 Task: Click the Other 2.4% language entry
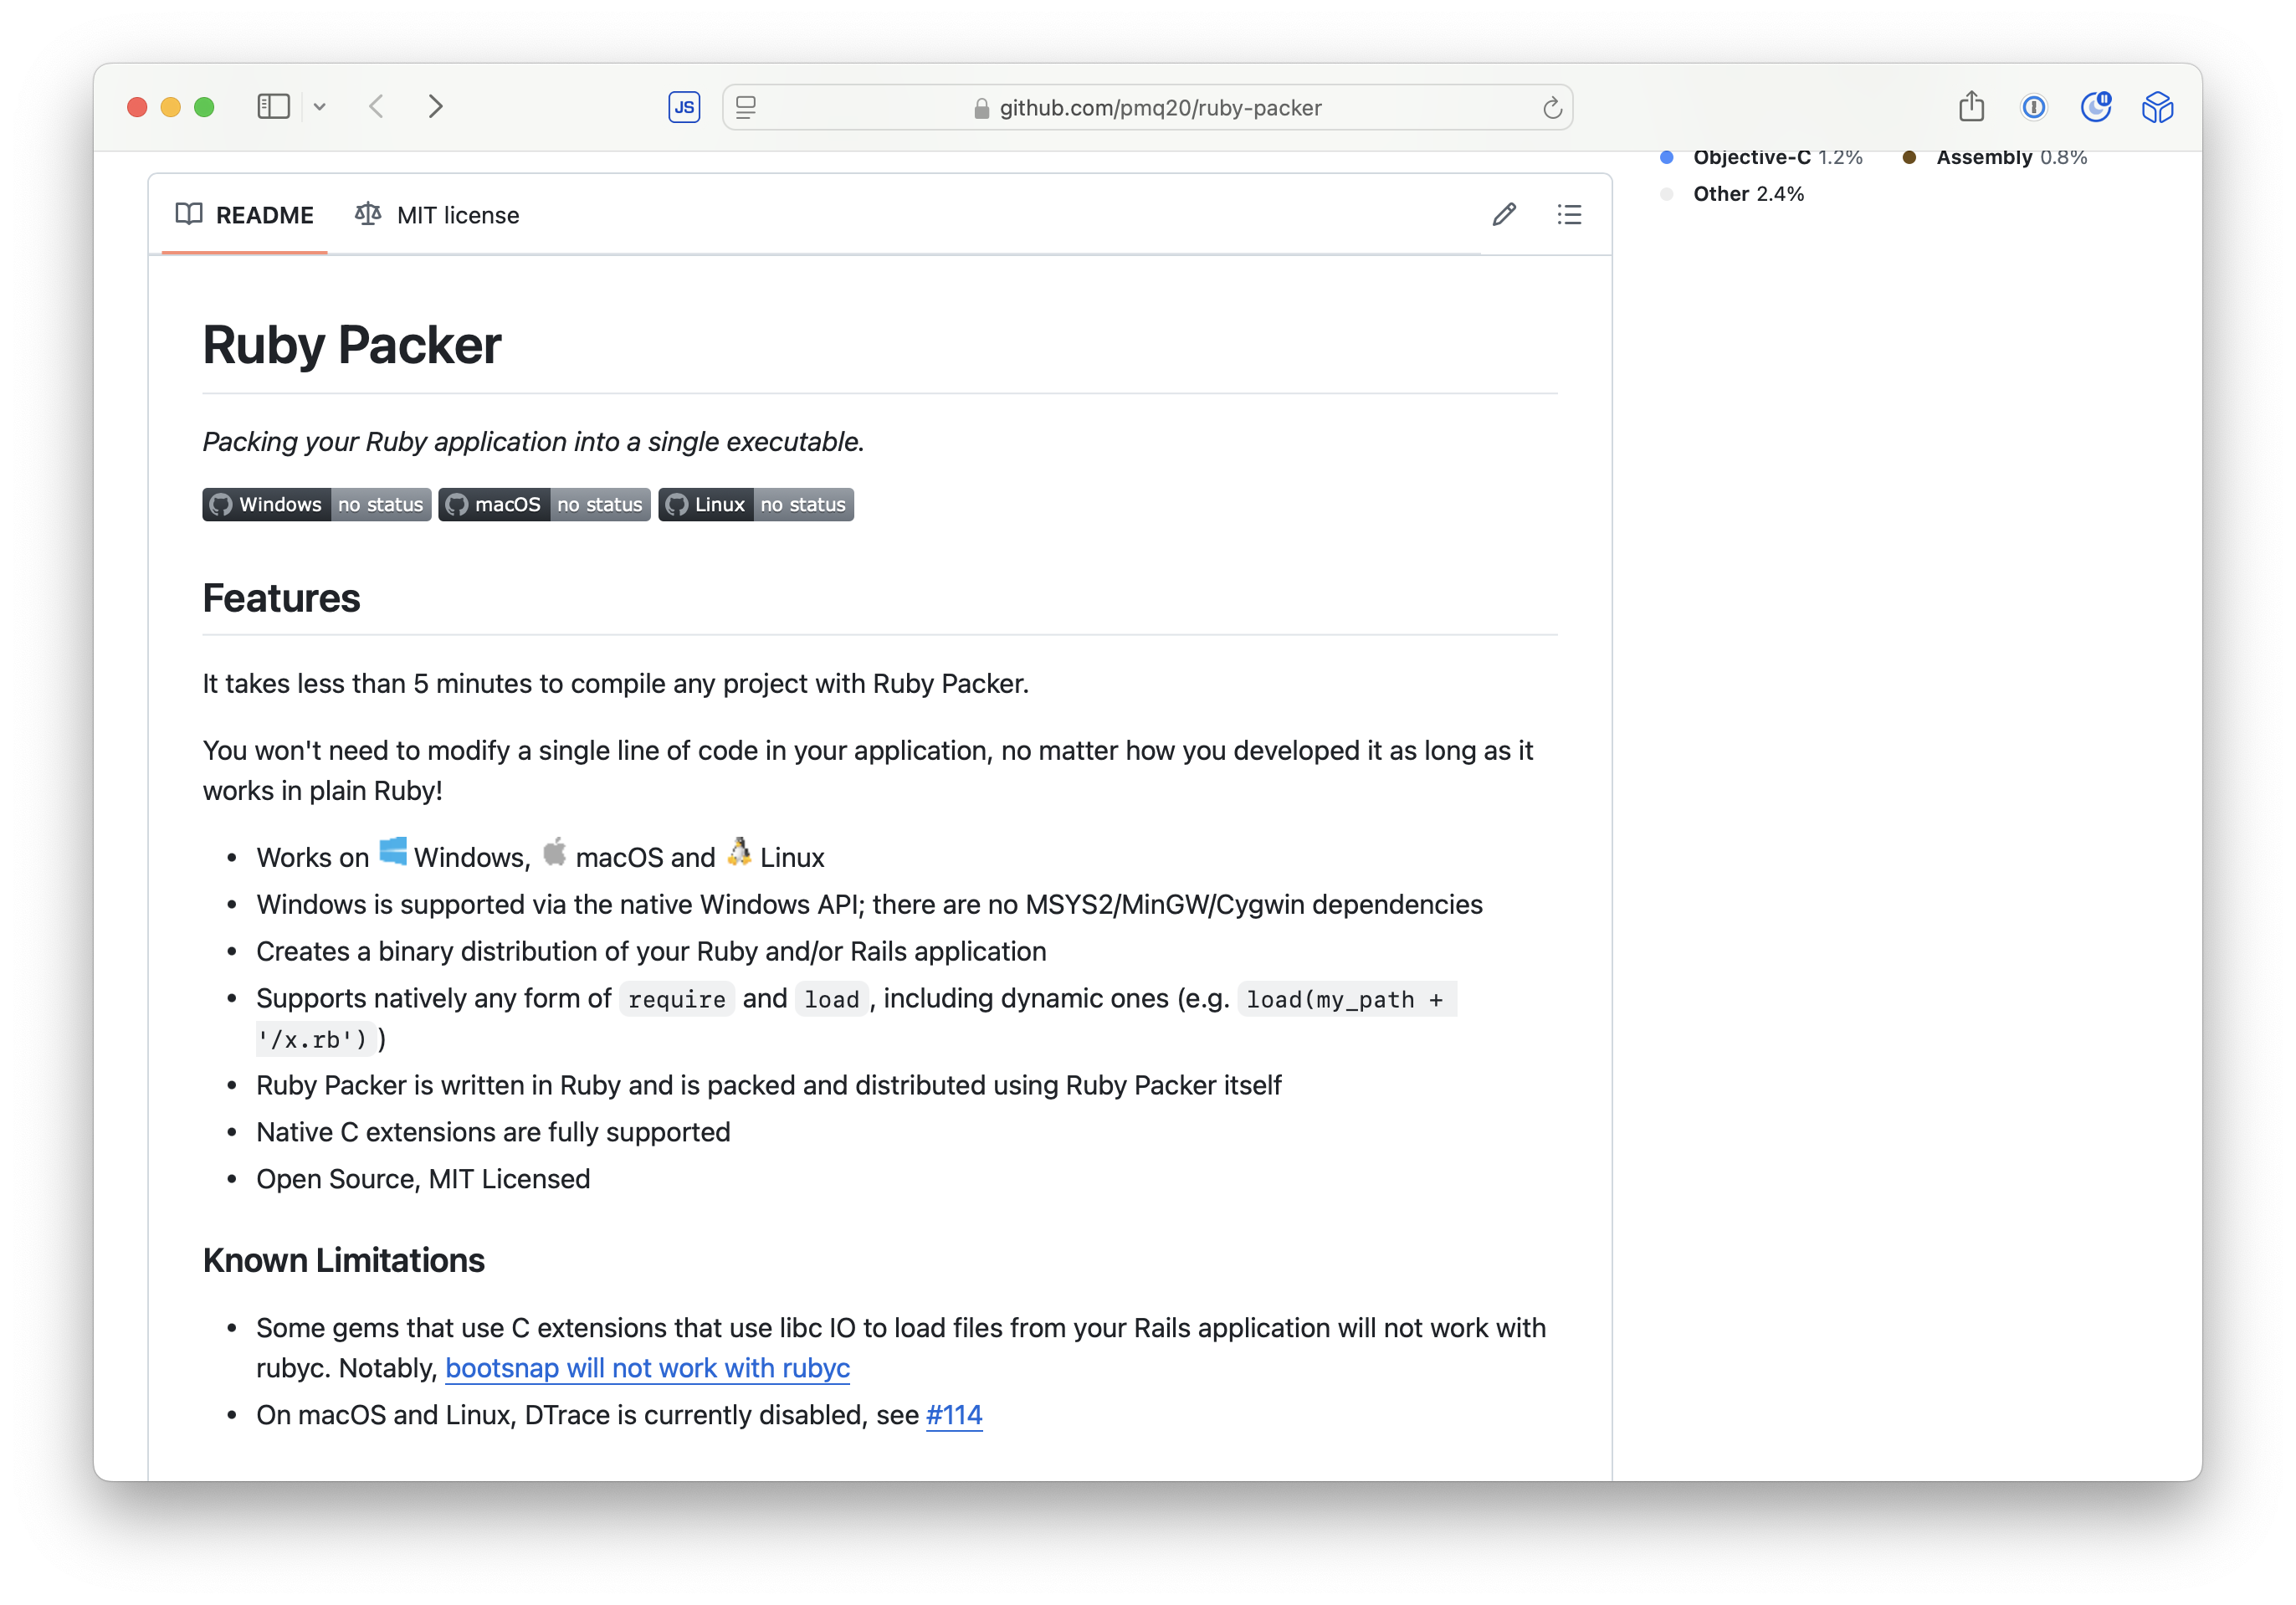pyautogui.click(x=1748, y=194)
